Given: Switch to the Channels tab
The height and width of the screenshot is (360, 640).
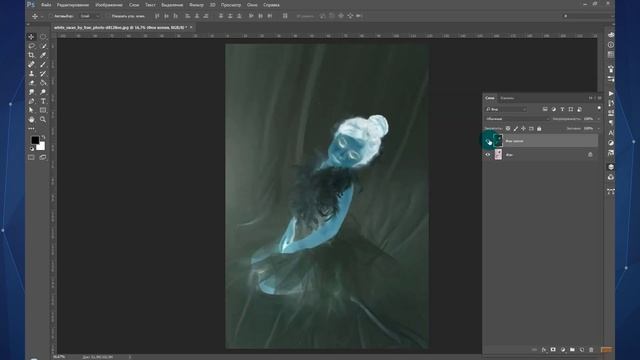Looking at the screenshot, I should [507, 98].
